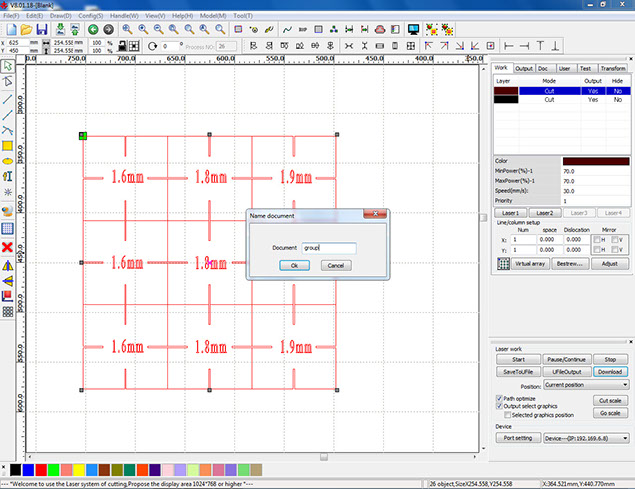The image size is (635, 489).
Task: Switch to the Transform tab
Action: coord(613,68)
